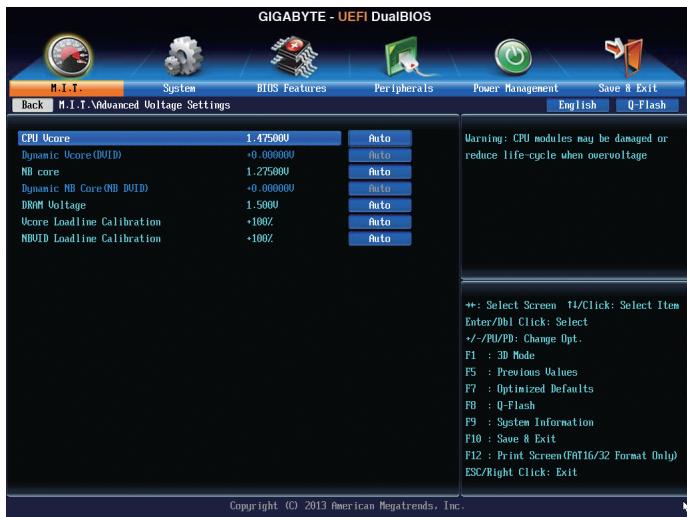This screenshot has height=517, width=687.
Task: Open the Dynamic Vcore(DVID) Auto option
Action: (380, 155)
